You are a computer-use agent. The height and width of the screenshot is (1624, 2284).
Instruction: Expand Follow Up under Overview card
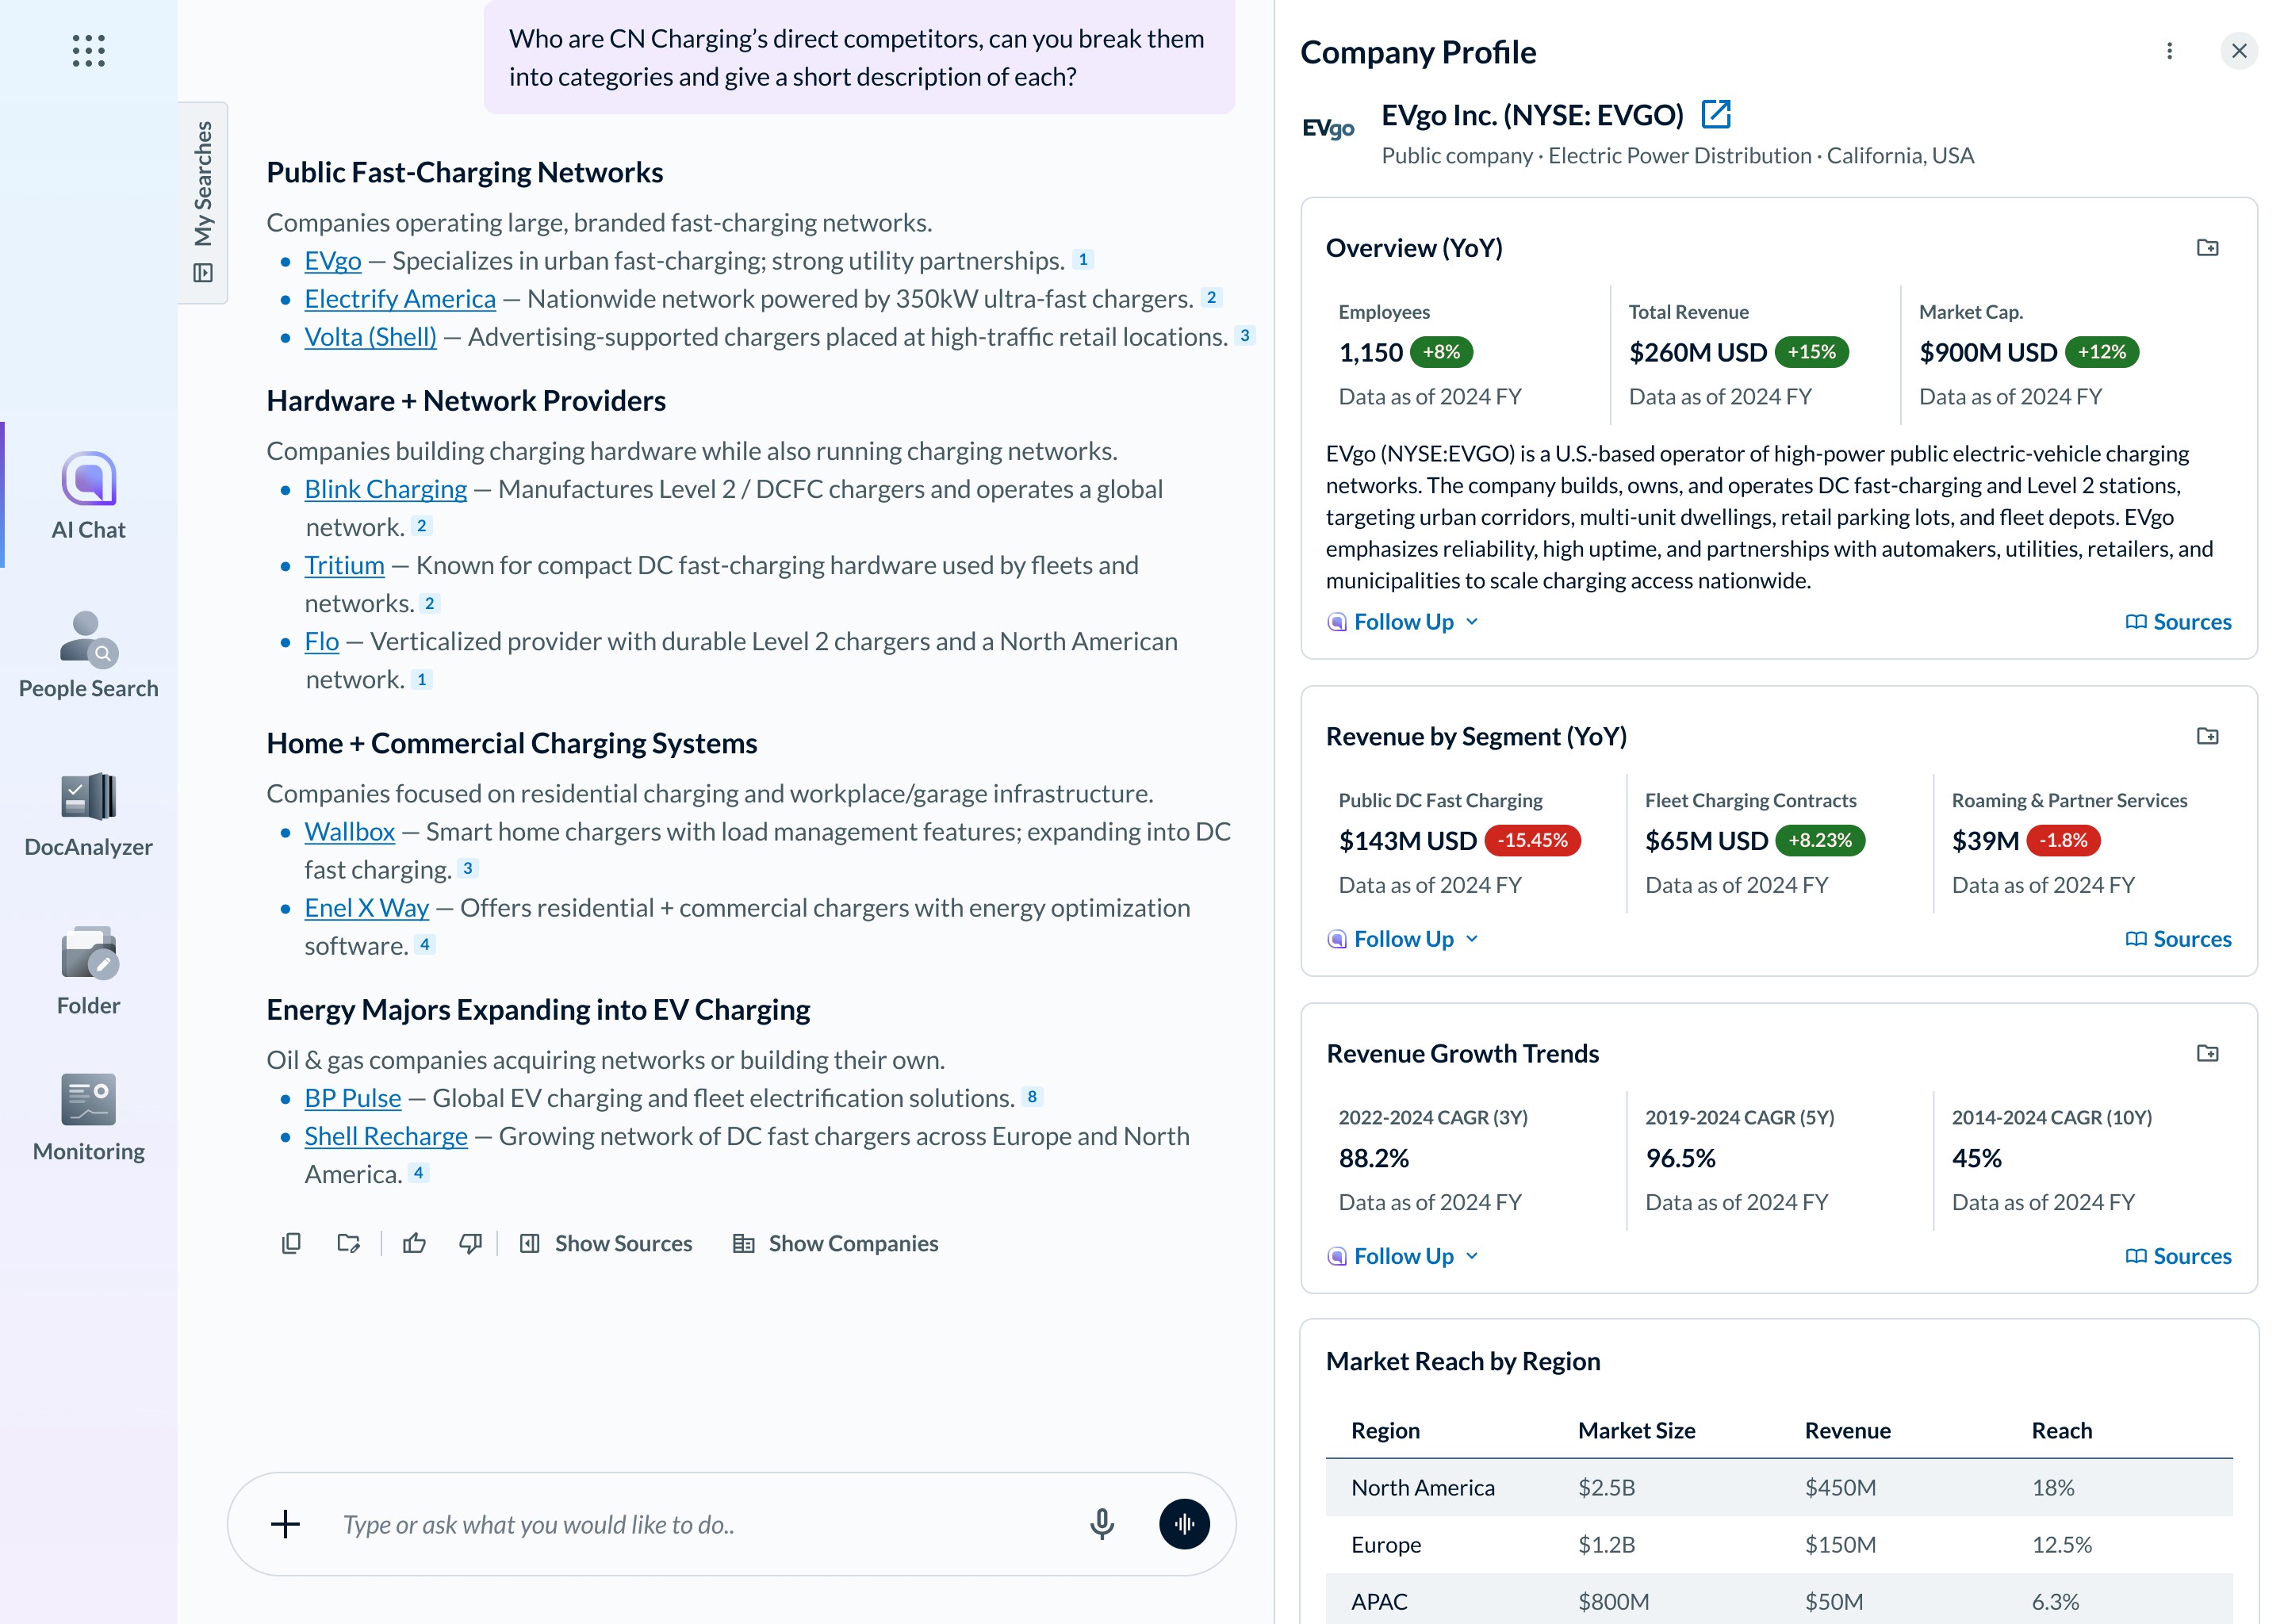pos(1402,622)
